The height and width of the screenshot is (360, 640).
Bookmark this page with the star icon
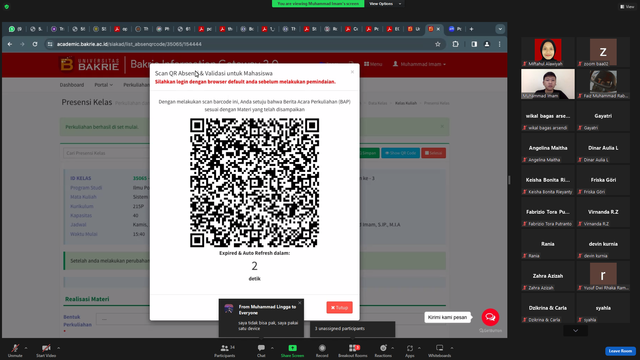click(438, 44)
